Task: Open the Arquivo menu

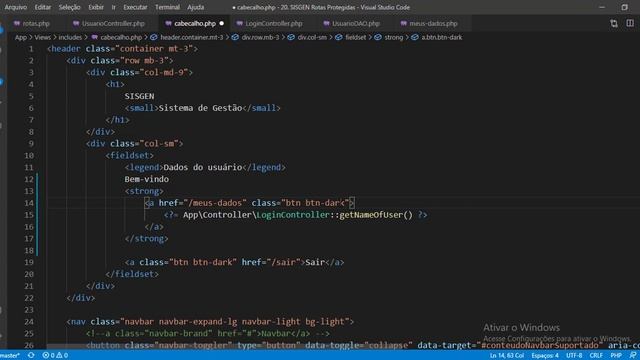Action: coord(16,7)
